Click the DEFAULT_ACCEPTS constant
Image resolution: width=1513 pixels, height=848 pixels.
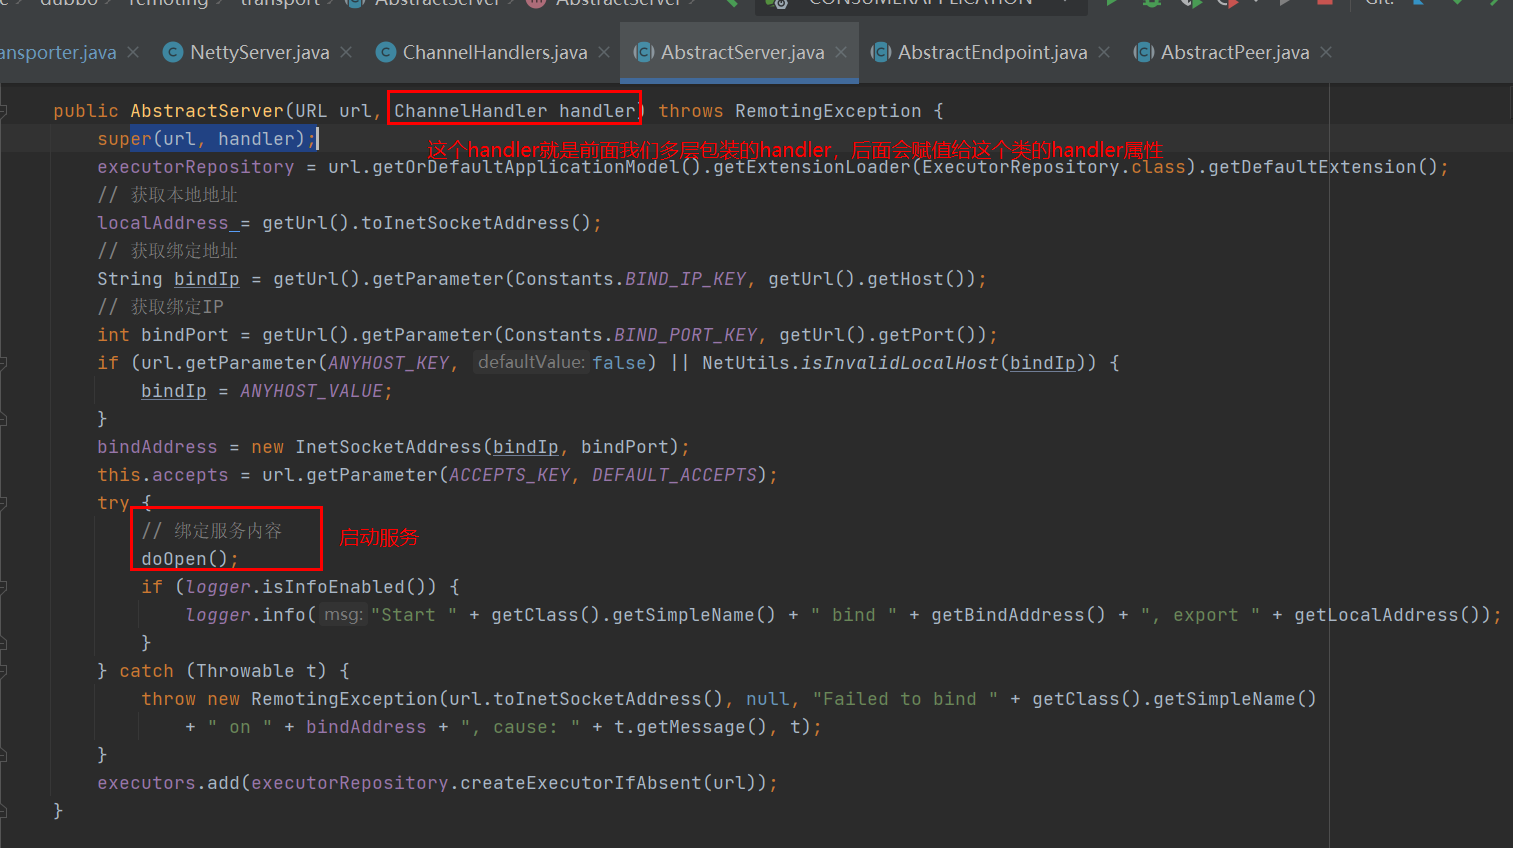point(674,475)
